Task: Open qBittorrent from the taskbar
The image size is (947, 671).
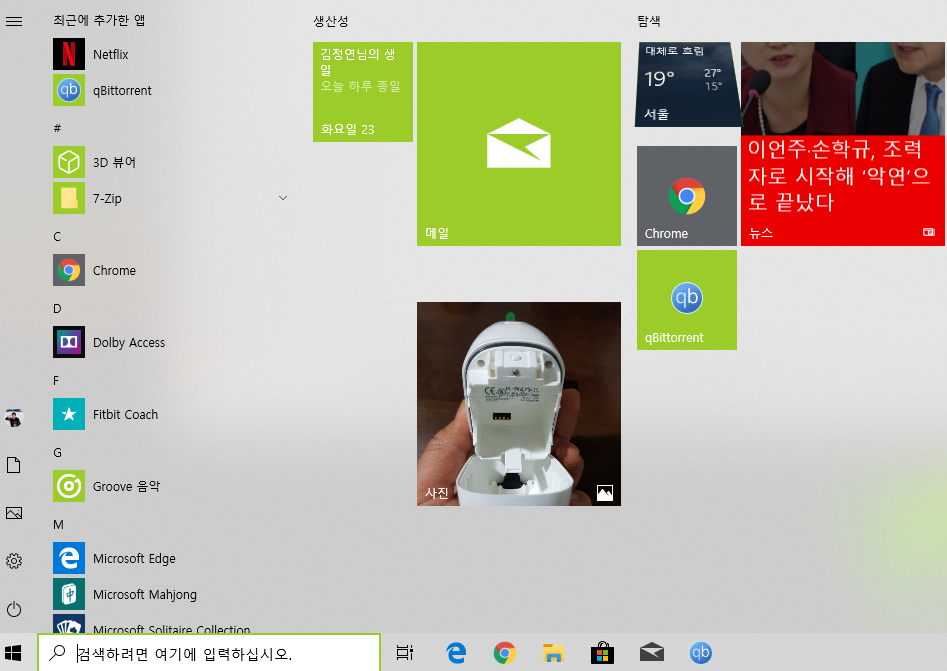Action: coord(701,653)
